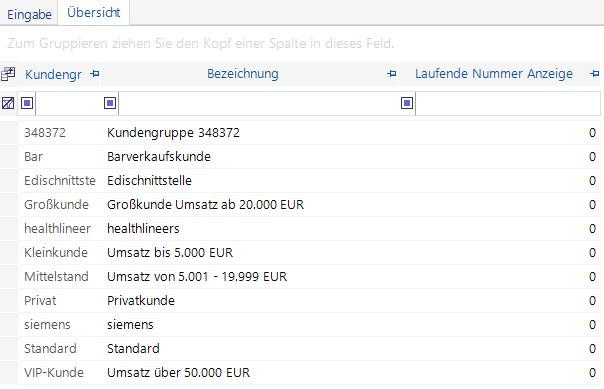
Task: Sort by the Bezeichnung column header
Action: [243, 74]
